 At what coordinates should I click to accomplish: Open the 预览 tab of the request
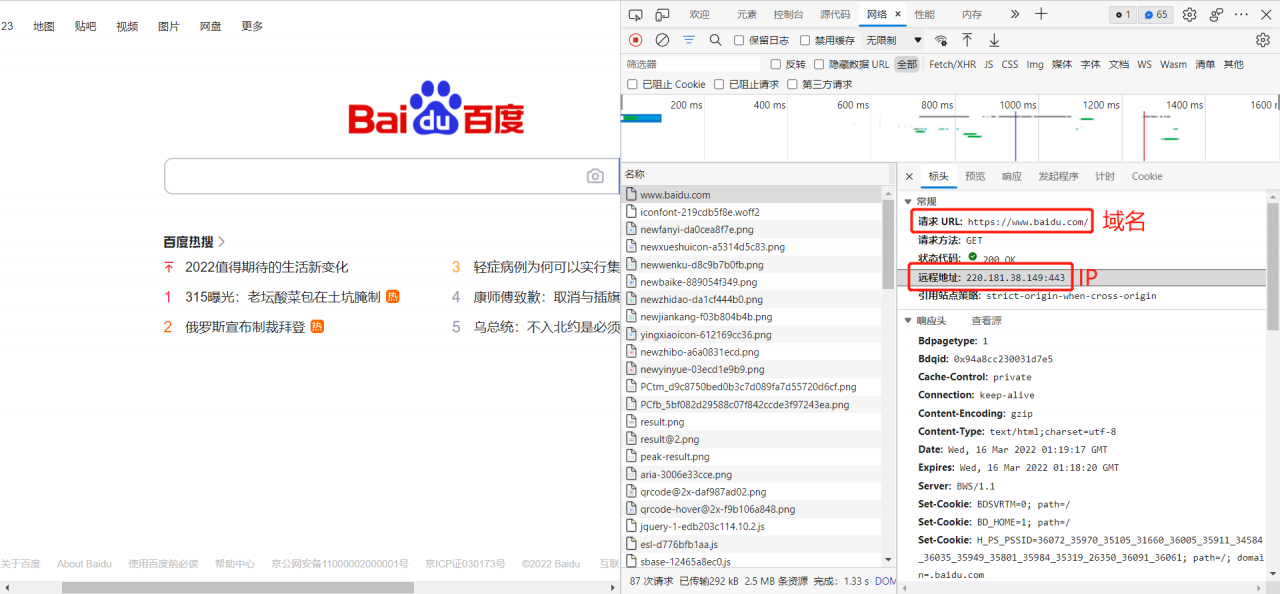[975, 176]
